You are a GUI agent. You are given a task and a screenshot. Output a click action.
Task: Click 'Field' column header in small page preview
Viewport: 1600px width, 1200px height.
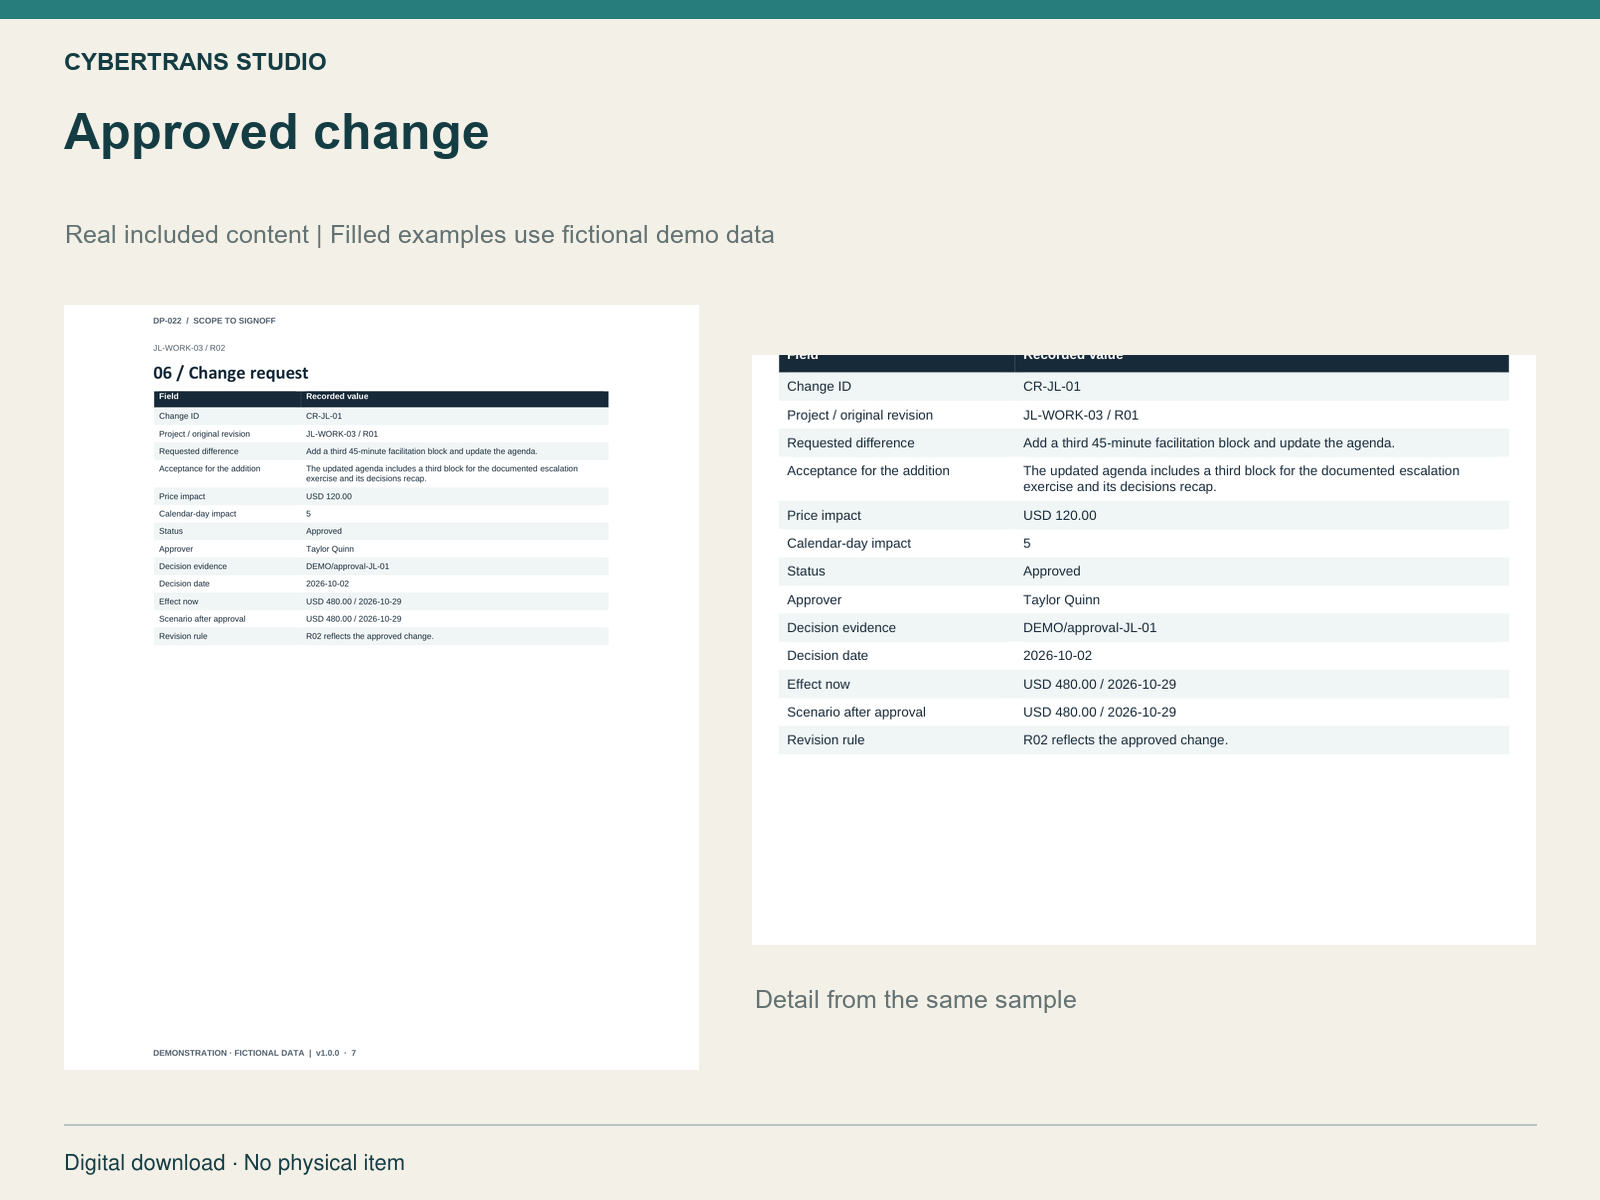169,397
